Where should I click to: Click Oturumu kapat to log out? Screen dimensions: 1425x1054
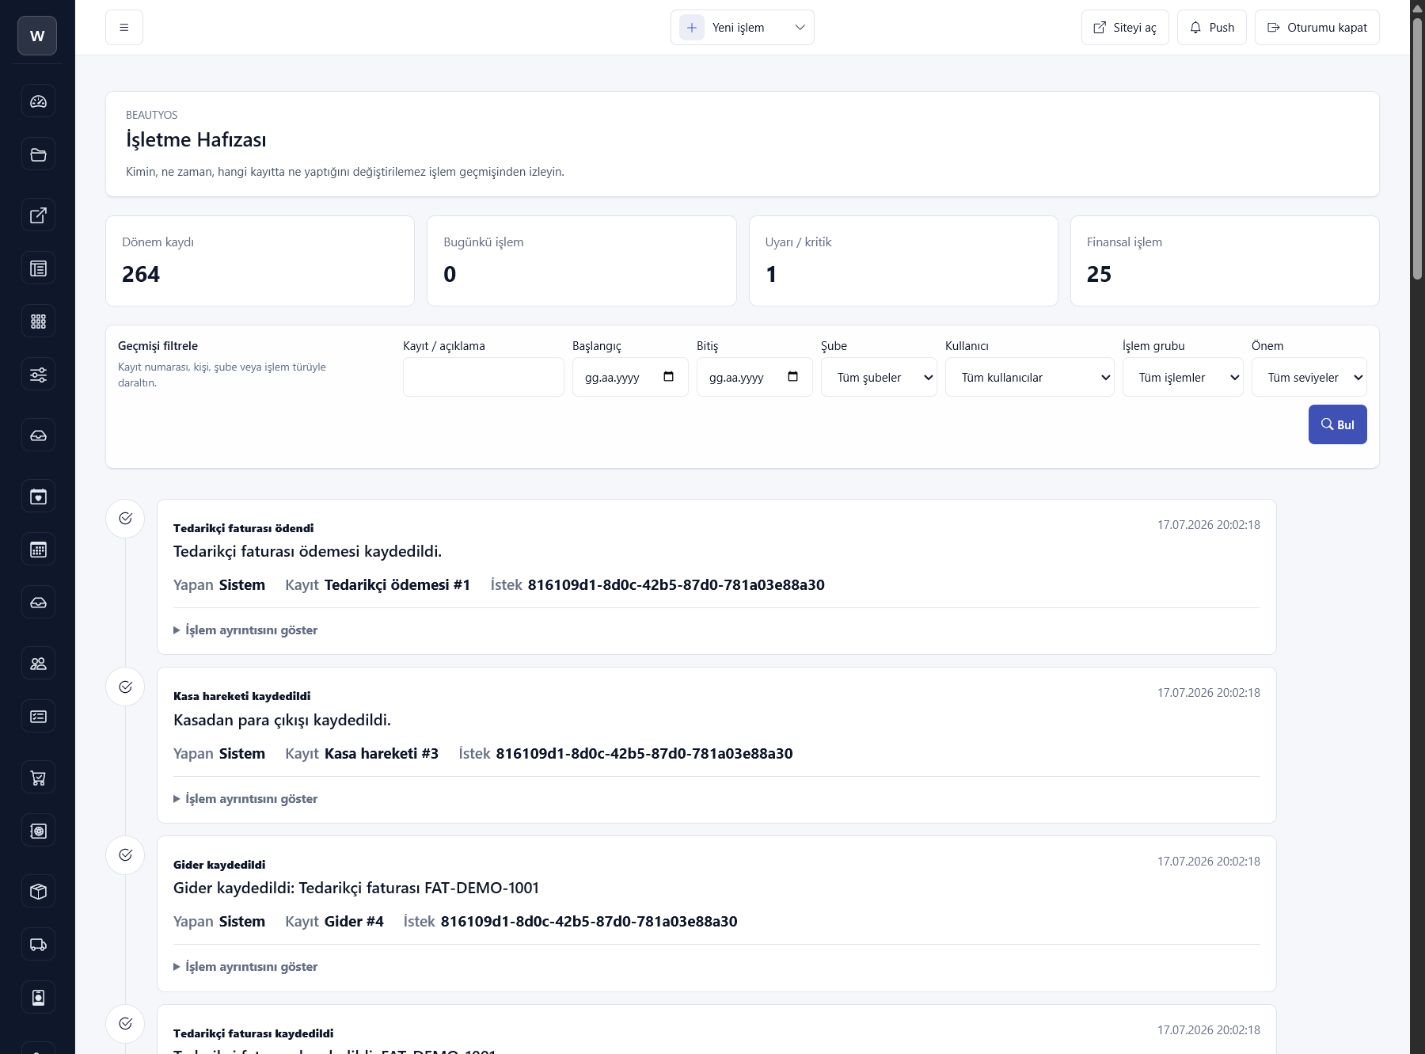(x=1317, y=27)
